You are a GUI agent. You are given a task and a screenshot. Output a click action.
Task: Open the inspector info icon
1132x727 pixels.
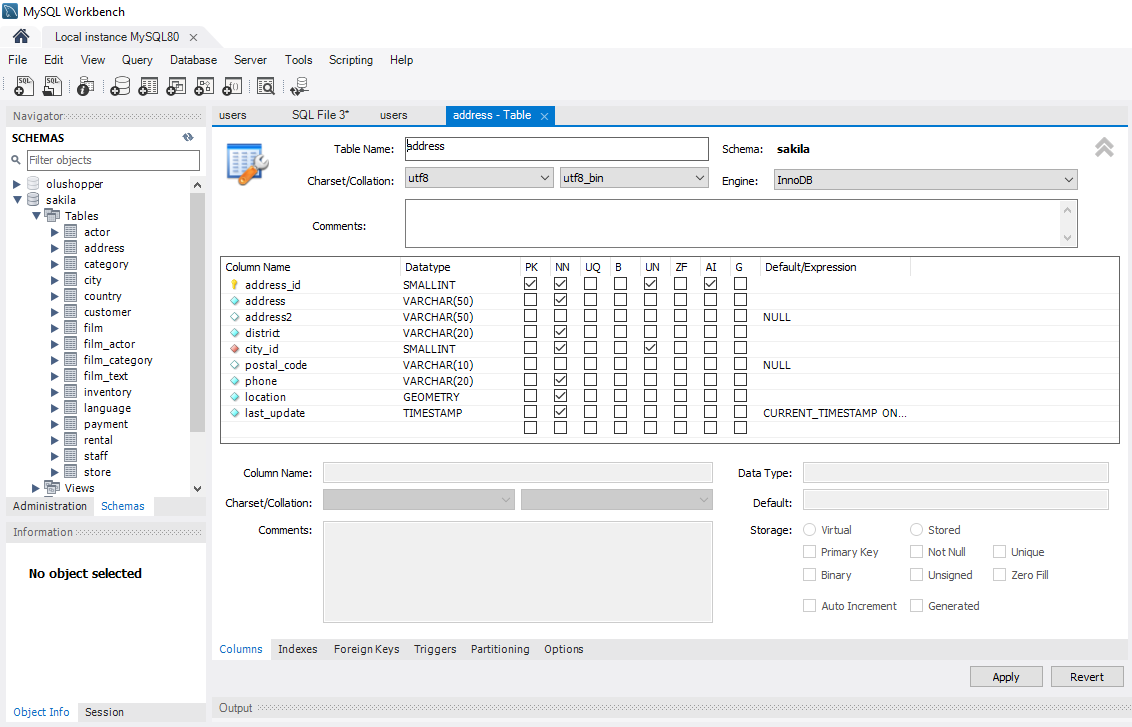[85, 87]
